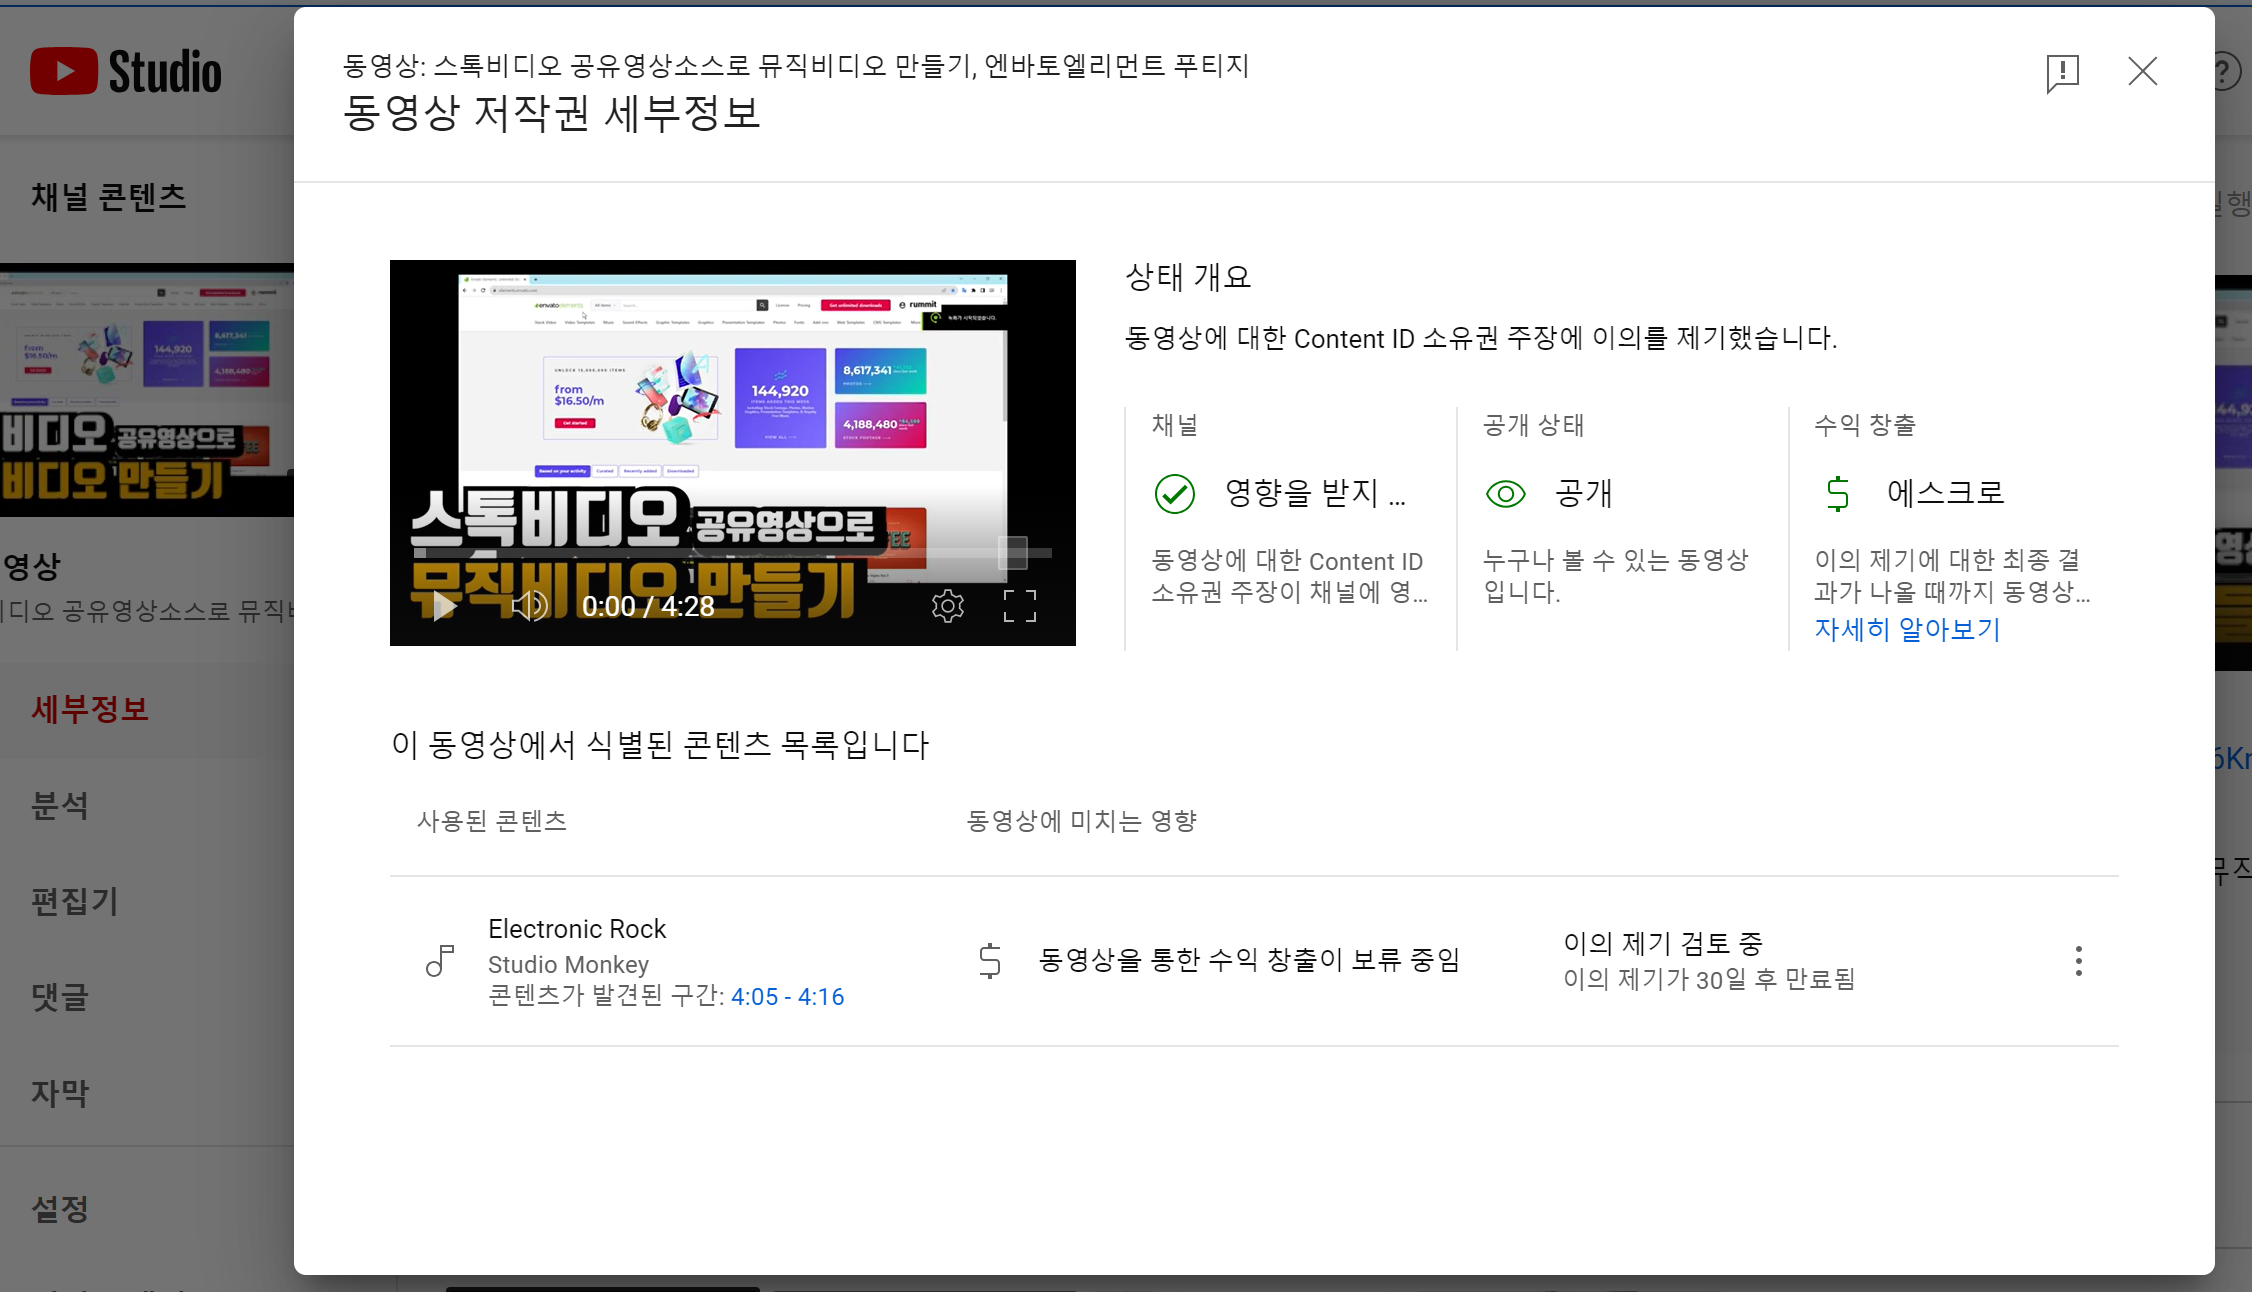Click the eye icon for public visibility
Image resolution: width=2252 pixels, height=1292 pixels.
[x=1505, y=494]
